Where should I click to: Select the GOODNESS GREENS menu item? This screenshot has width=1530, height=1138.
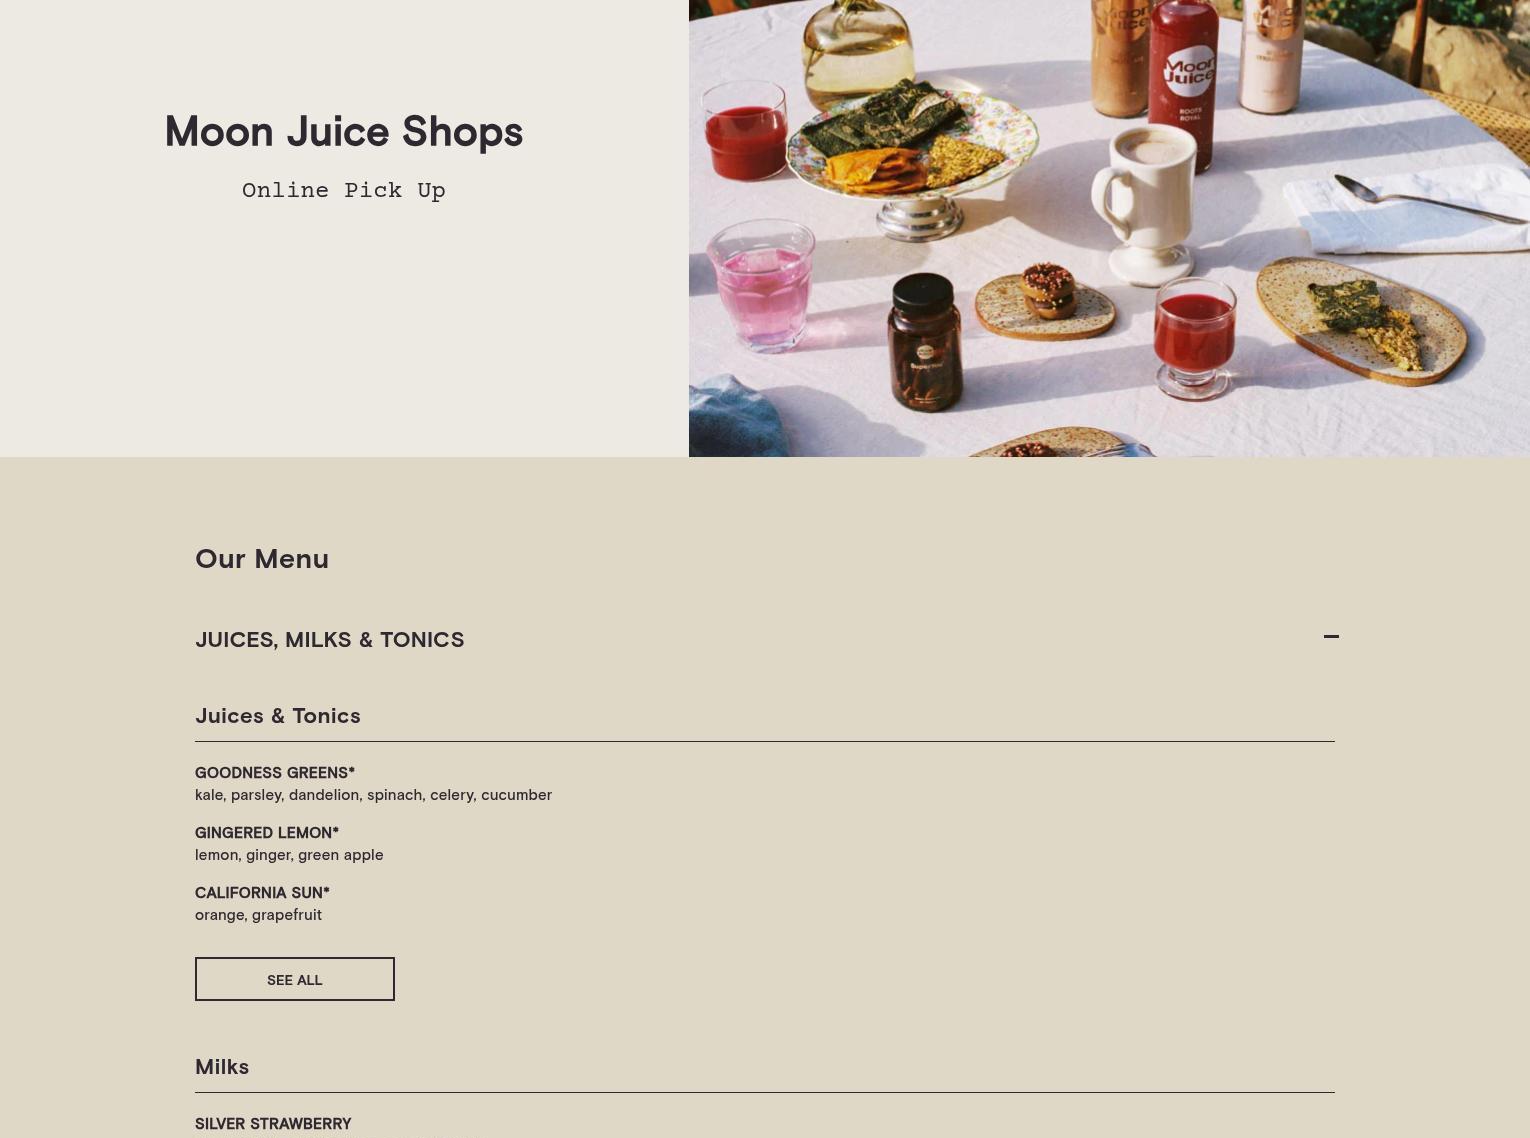(x=275, y=772)
